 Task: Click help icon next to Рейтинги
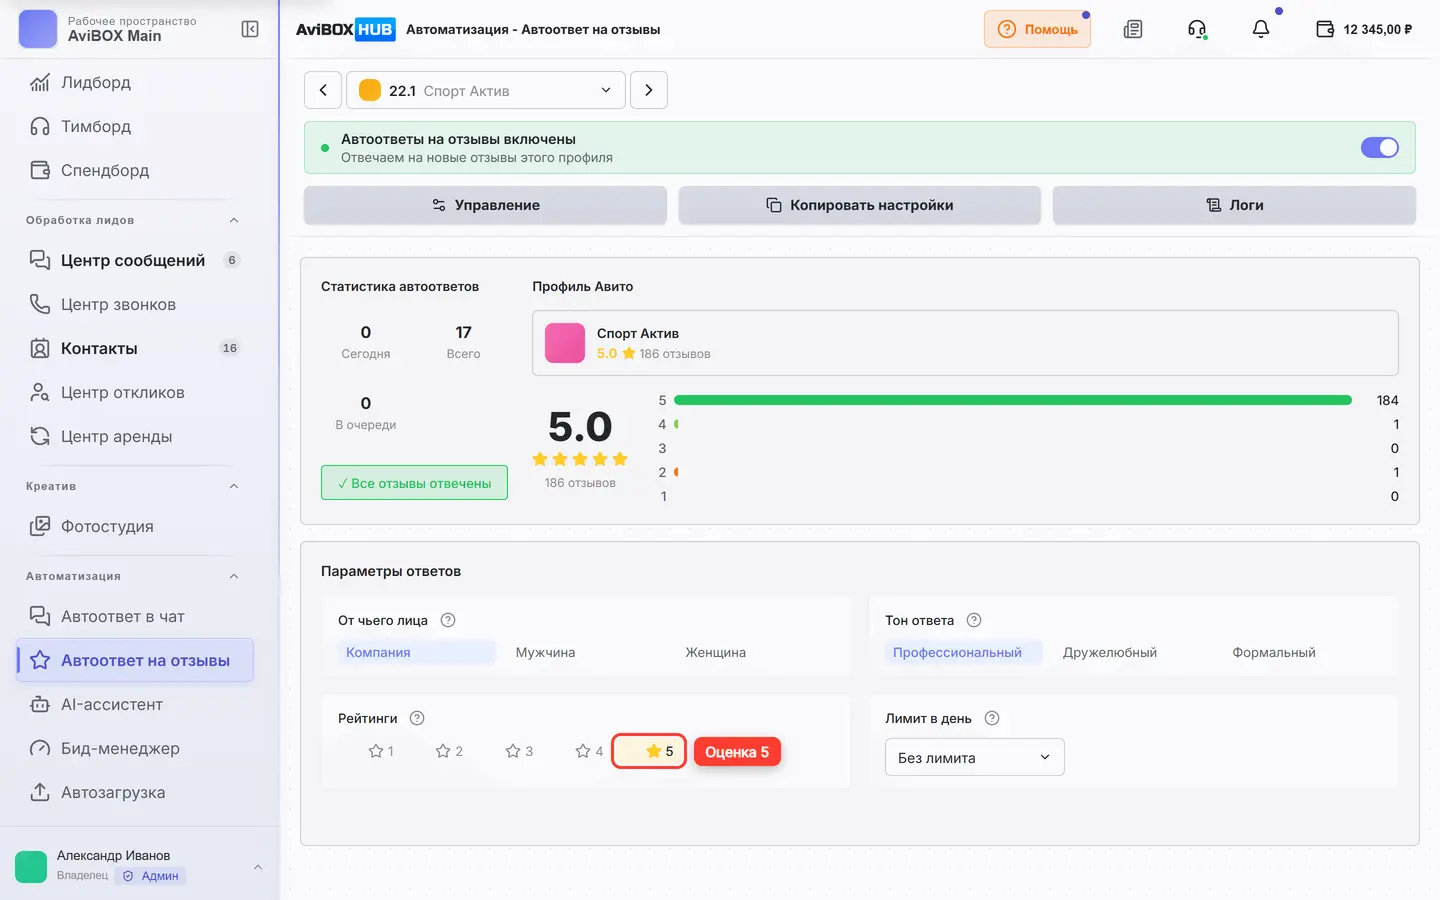tap(417, 718)
